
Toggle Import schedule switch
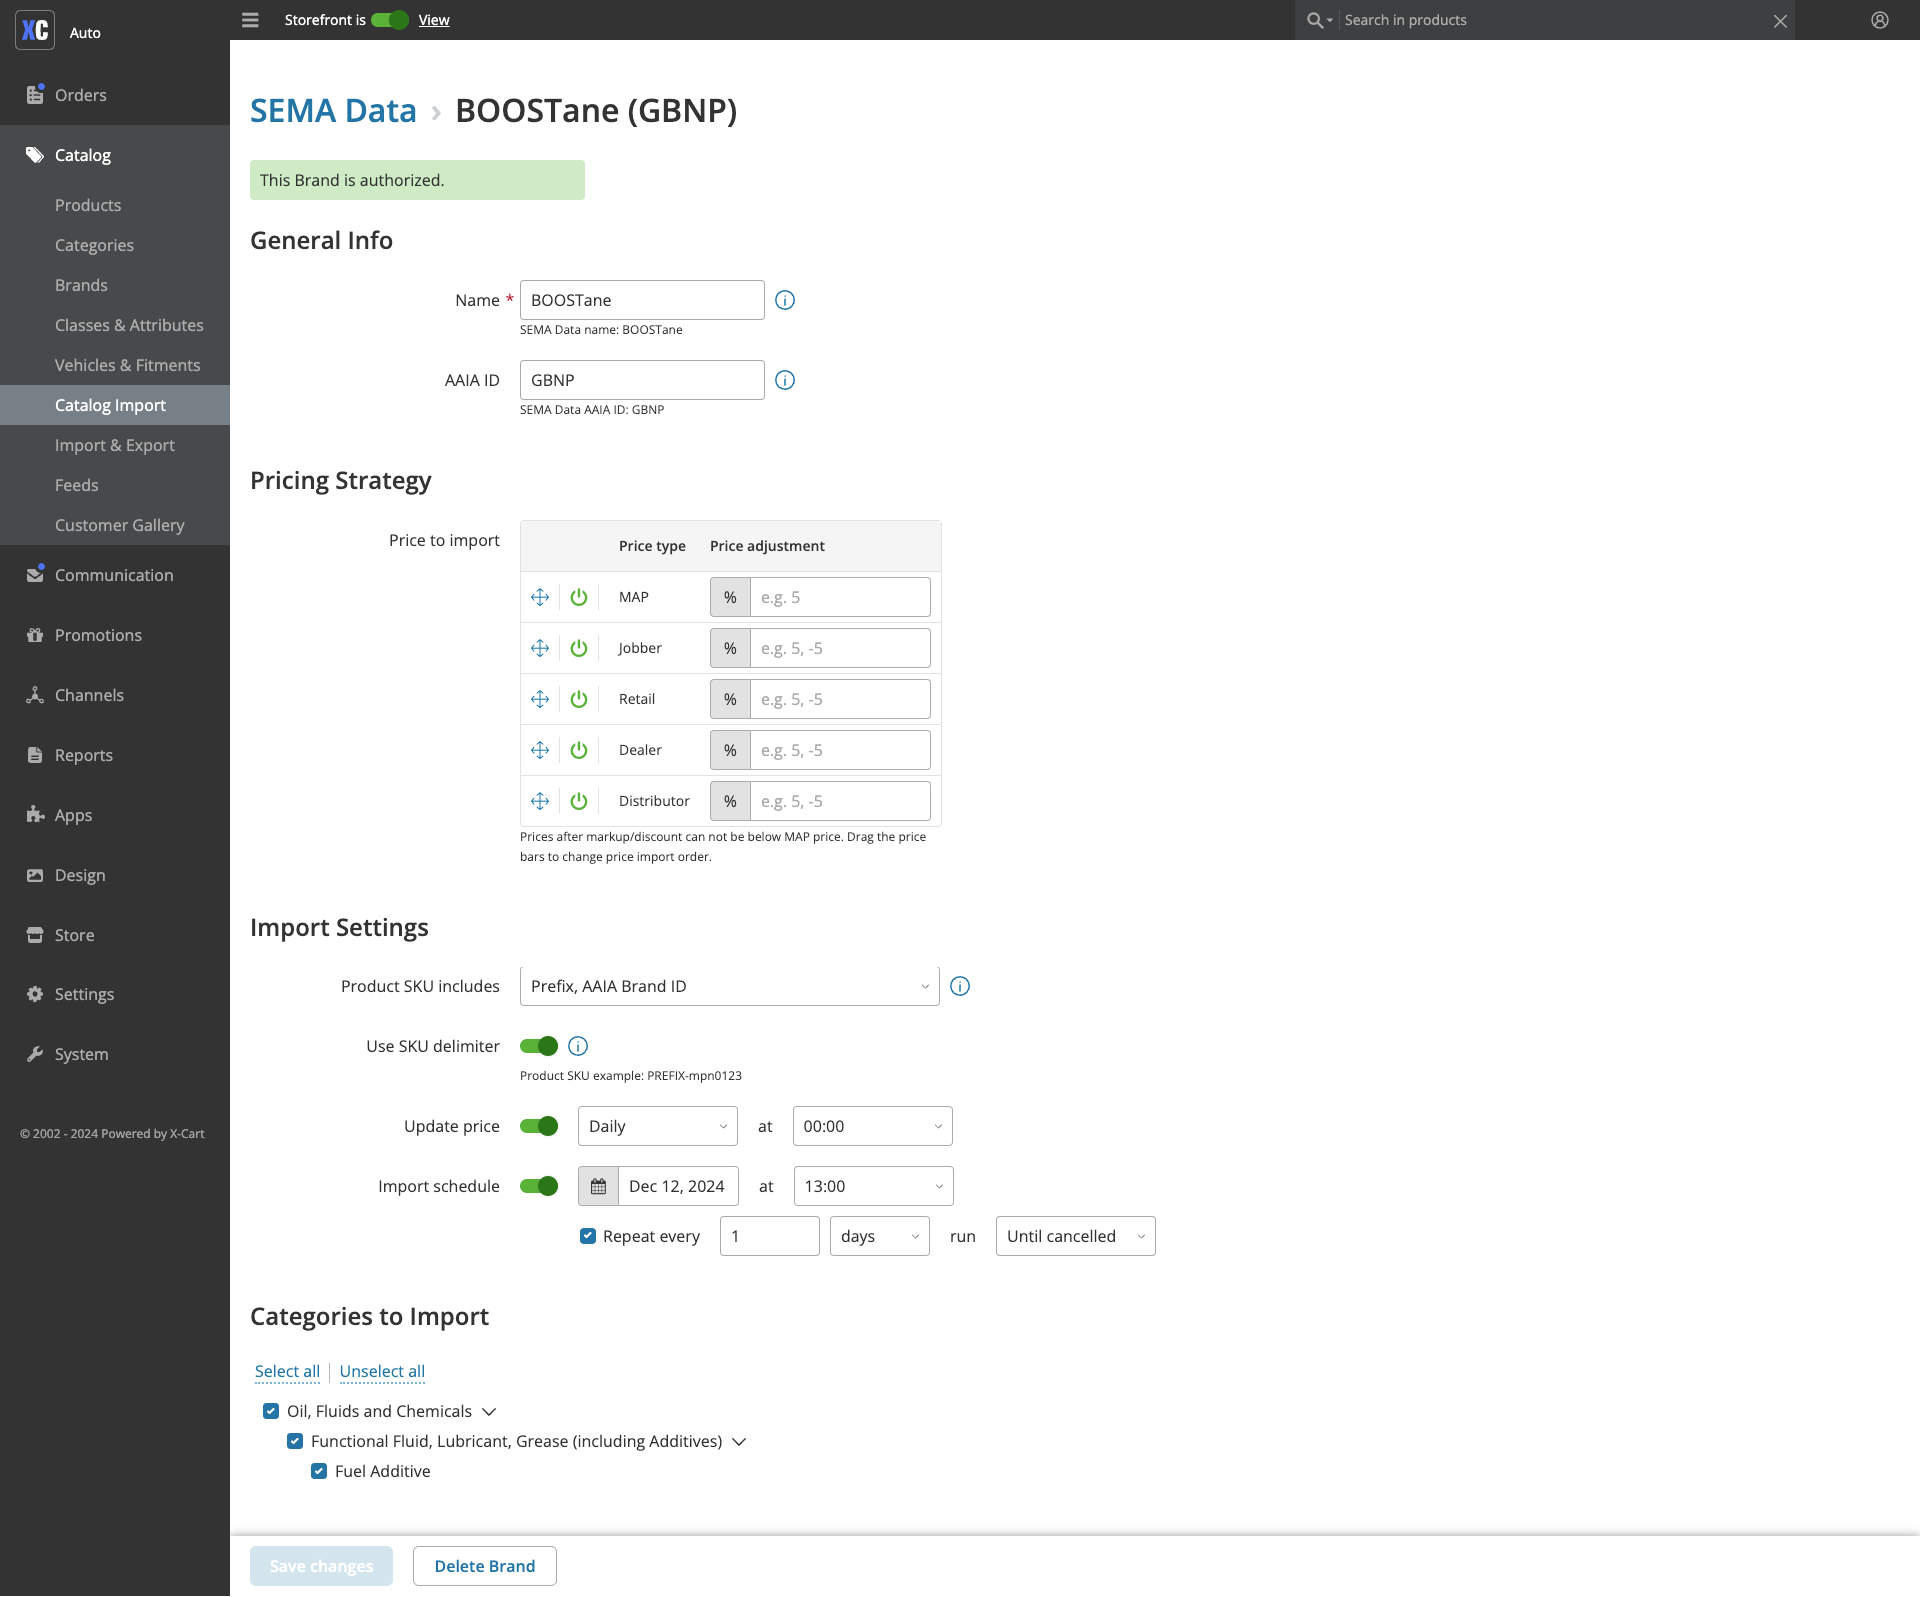pyautogui.click(x=539, y=1186)
